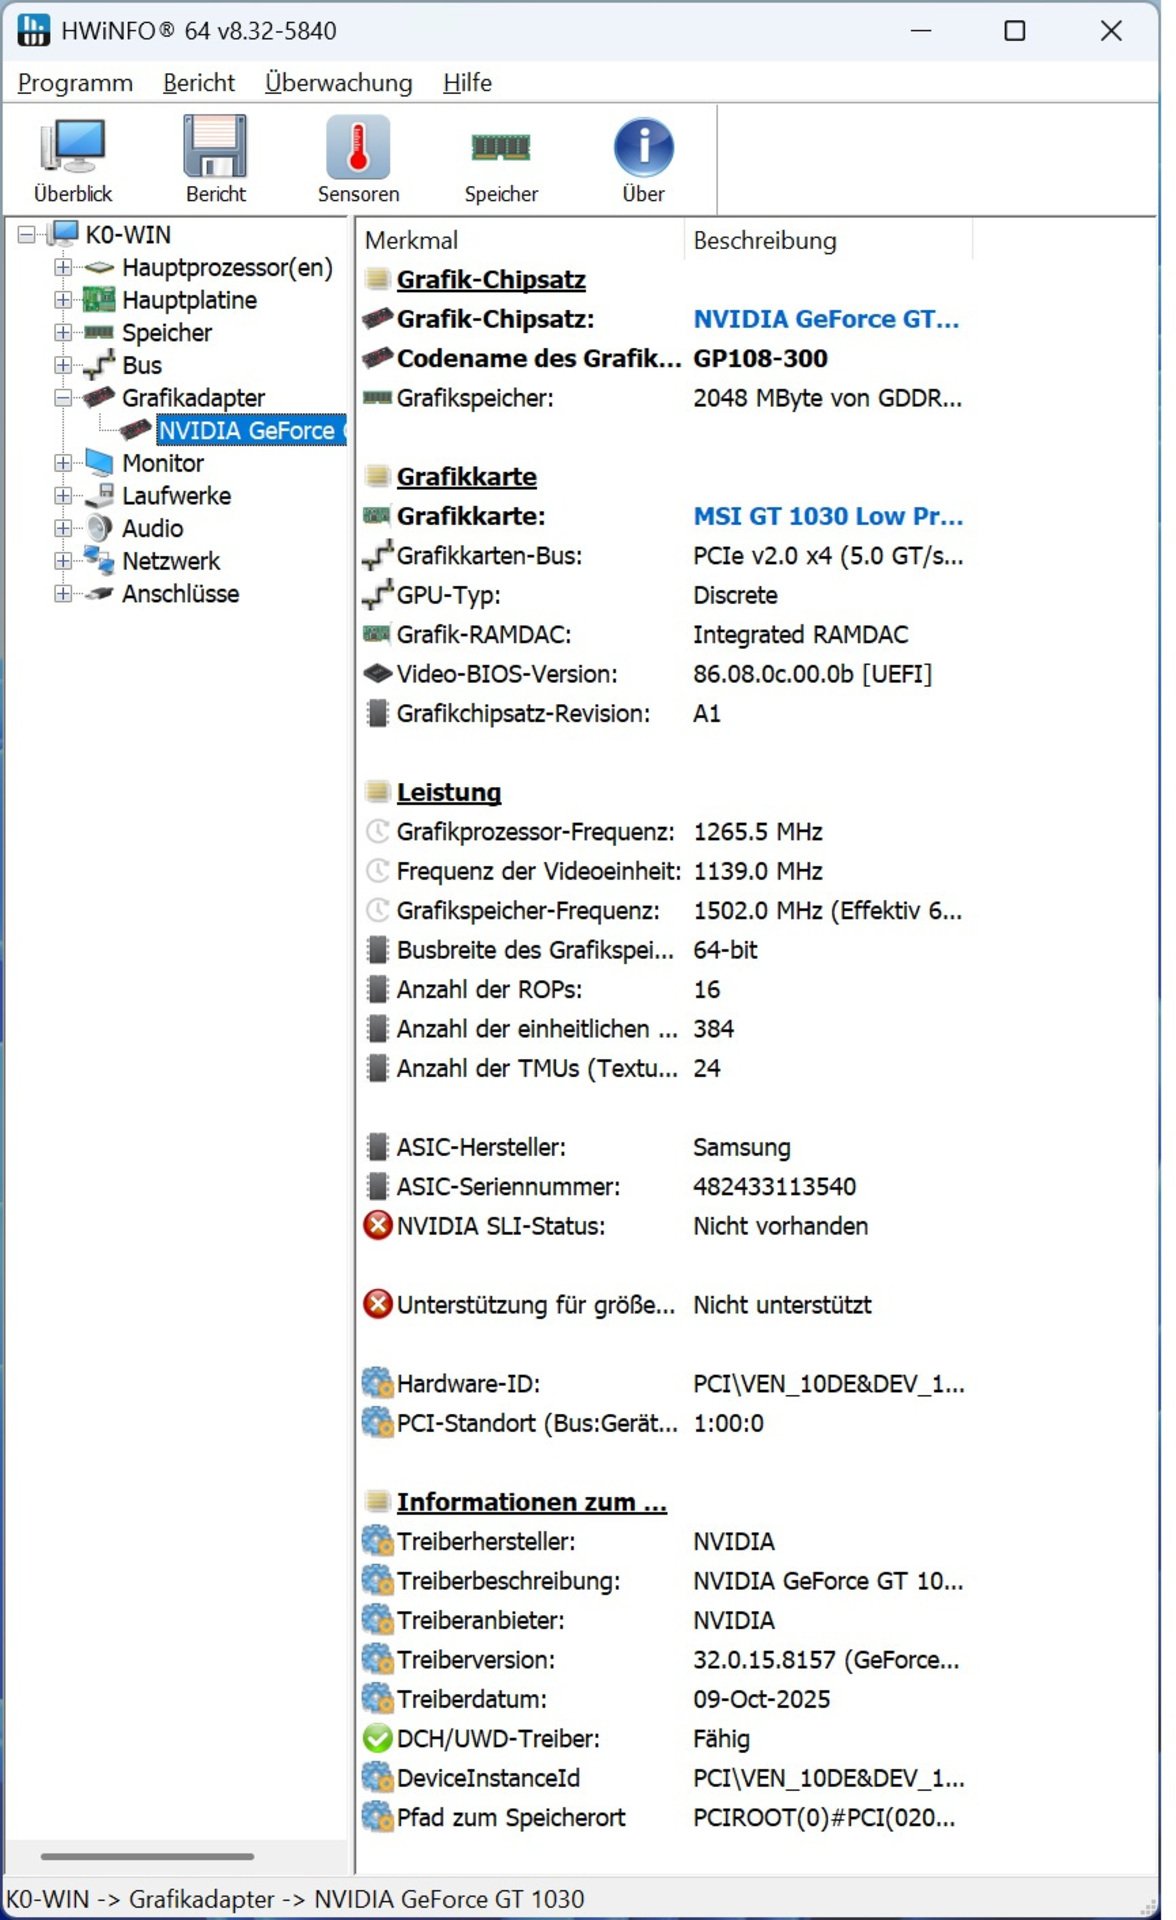The width and height of the screenshot is (1176, 1920).
Task: Click the 1265.5 MHz frequency value
Action: (x=758, y=832)
